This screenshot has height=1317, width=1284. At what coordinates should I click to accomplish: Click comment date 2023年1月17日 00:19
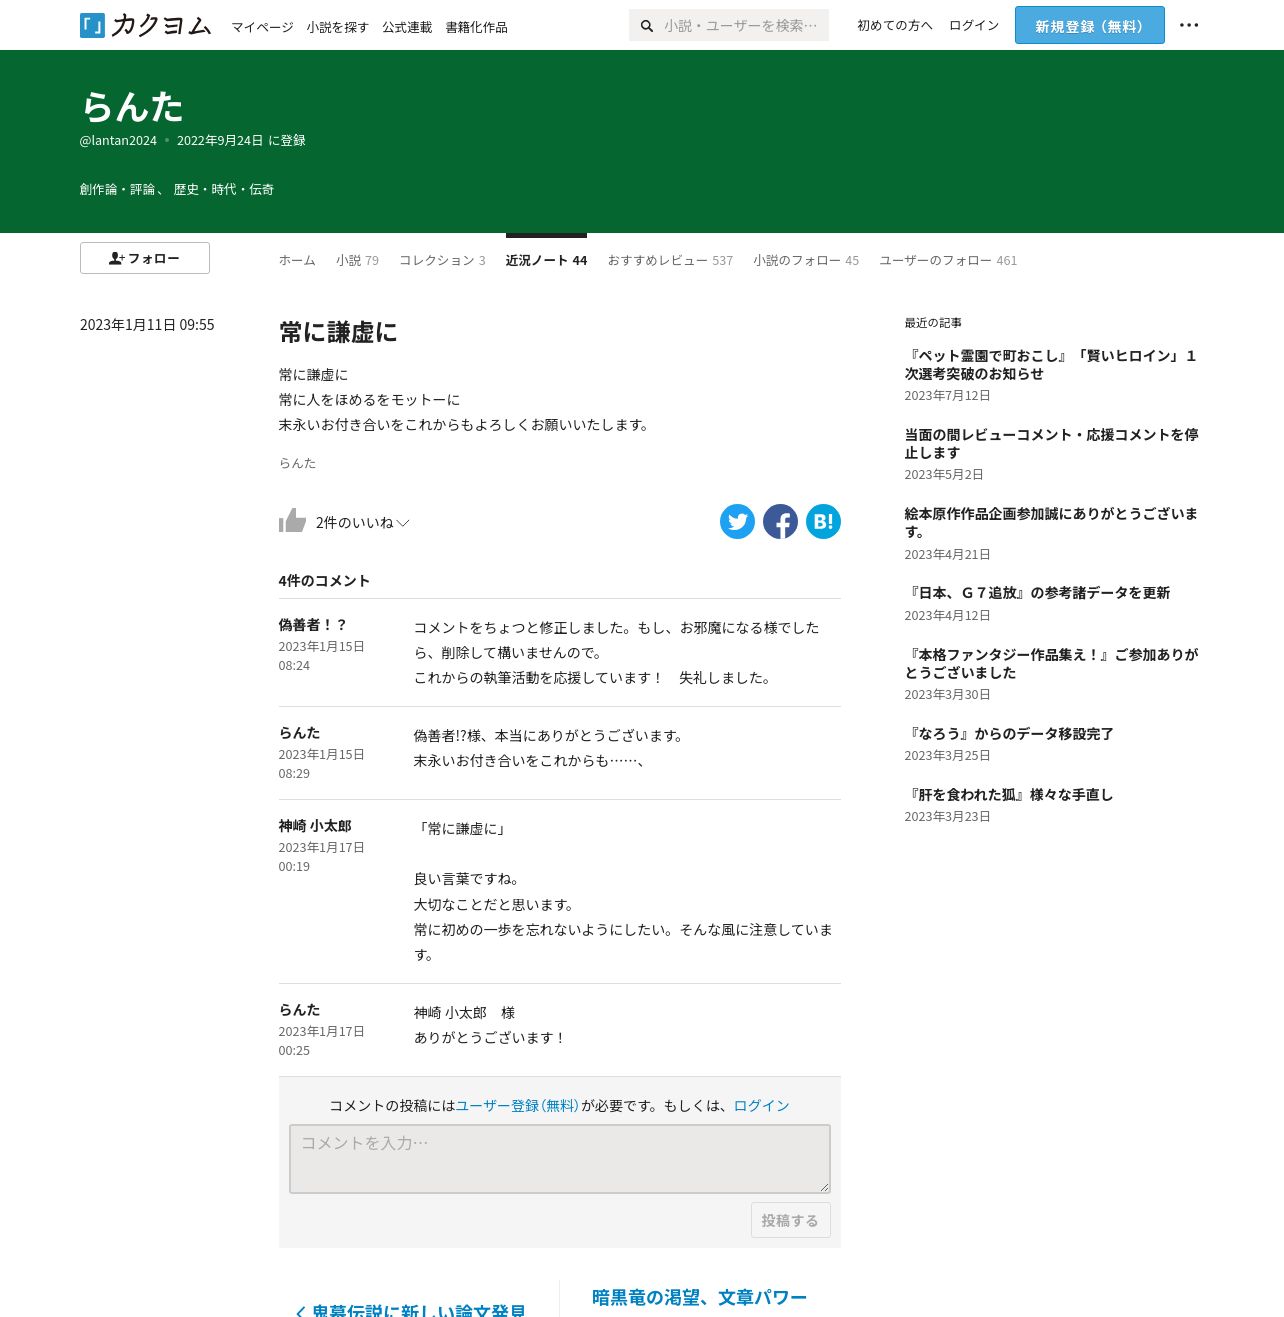click(321, 857)
